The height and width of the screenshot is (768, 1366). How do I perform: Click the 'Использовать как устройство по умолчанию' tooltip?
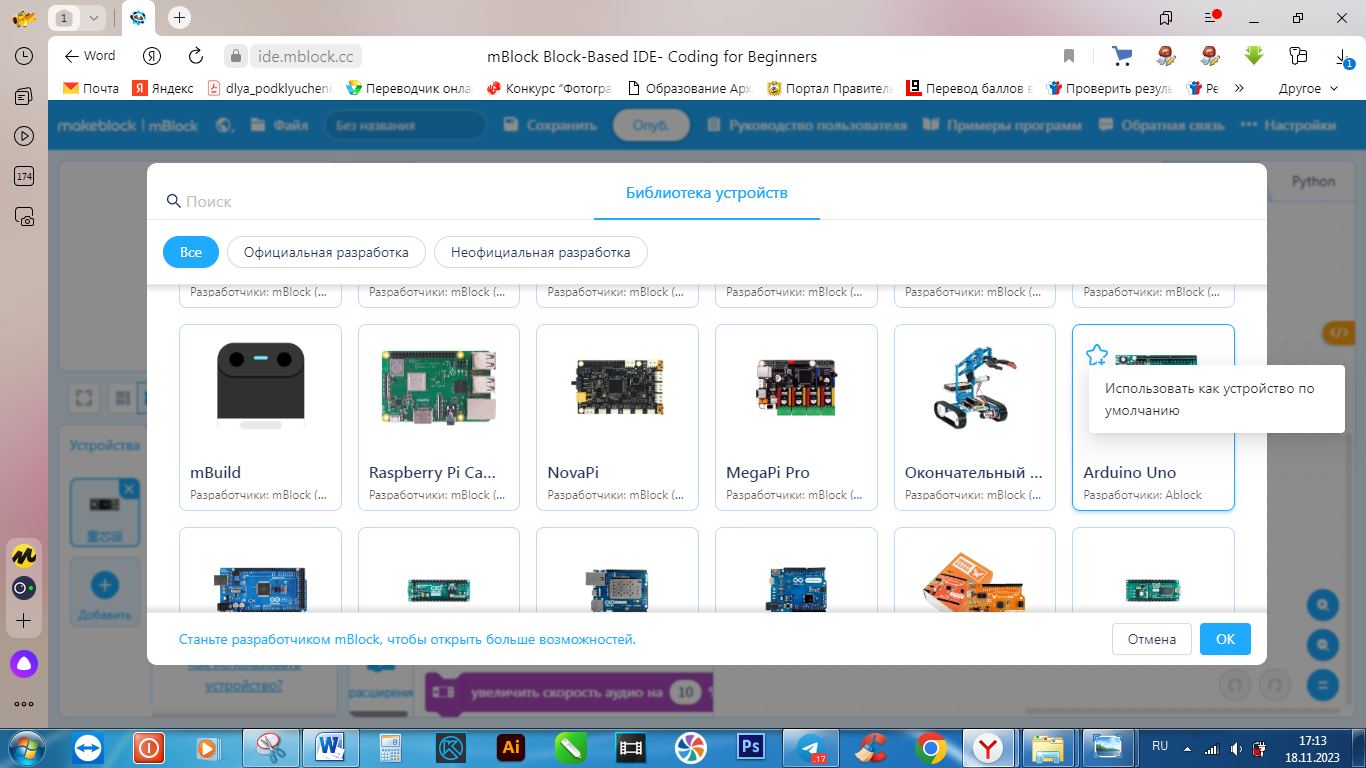pyautogui.click(x=1216, y=399)
